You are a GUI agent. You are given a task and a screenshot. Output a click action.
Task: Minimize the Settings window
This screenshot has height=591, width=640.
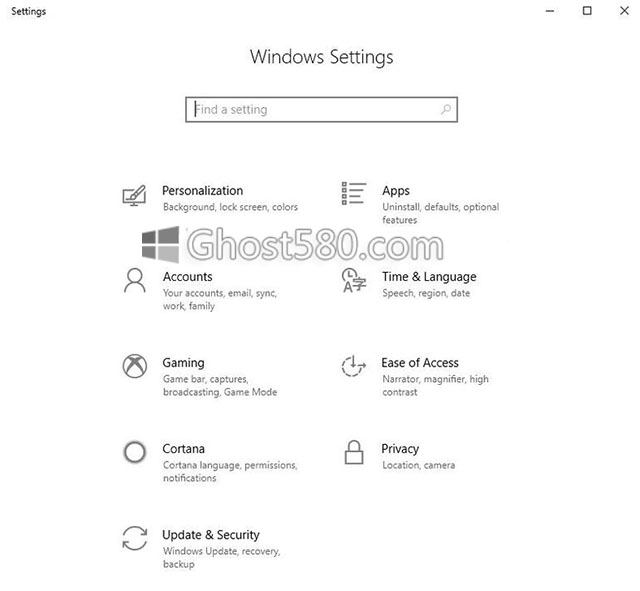(x=550, y=11)
